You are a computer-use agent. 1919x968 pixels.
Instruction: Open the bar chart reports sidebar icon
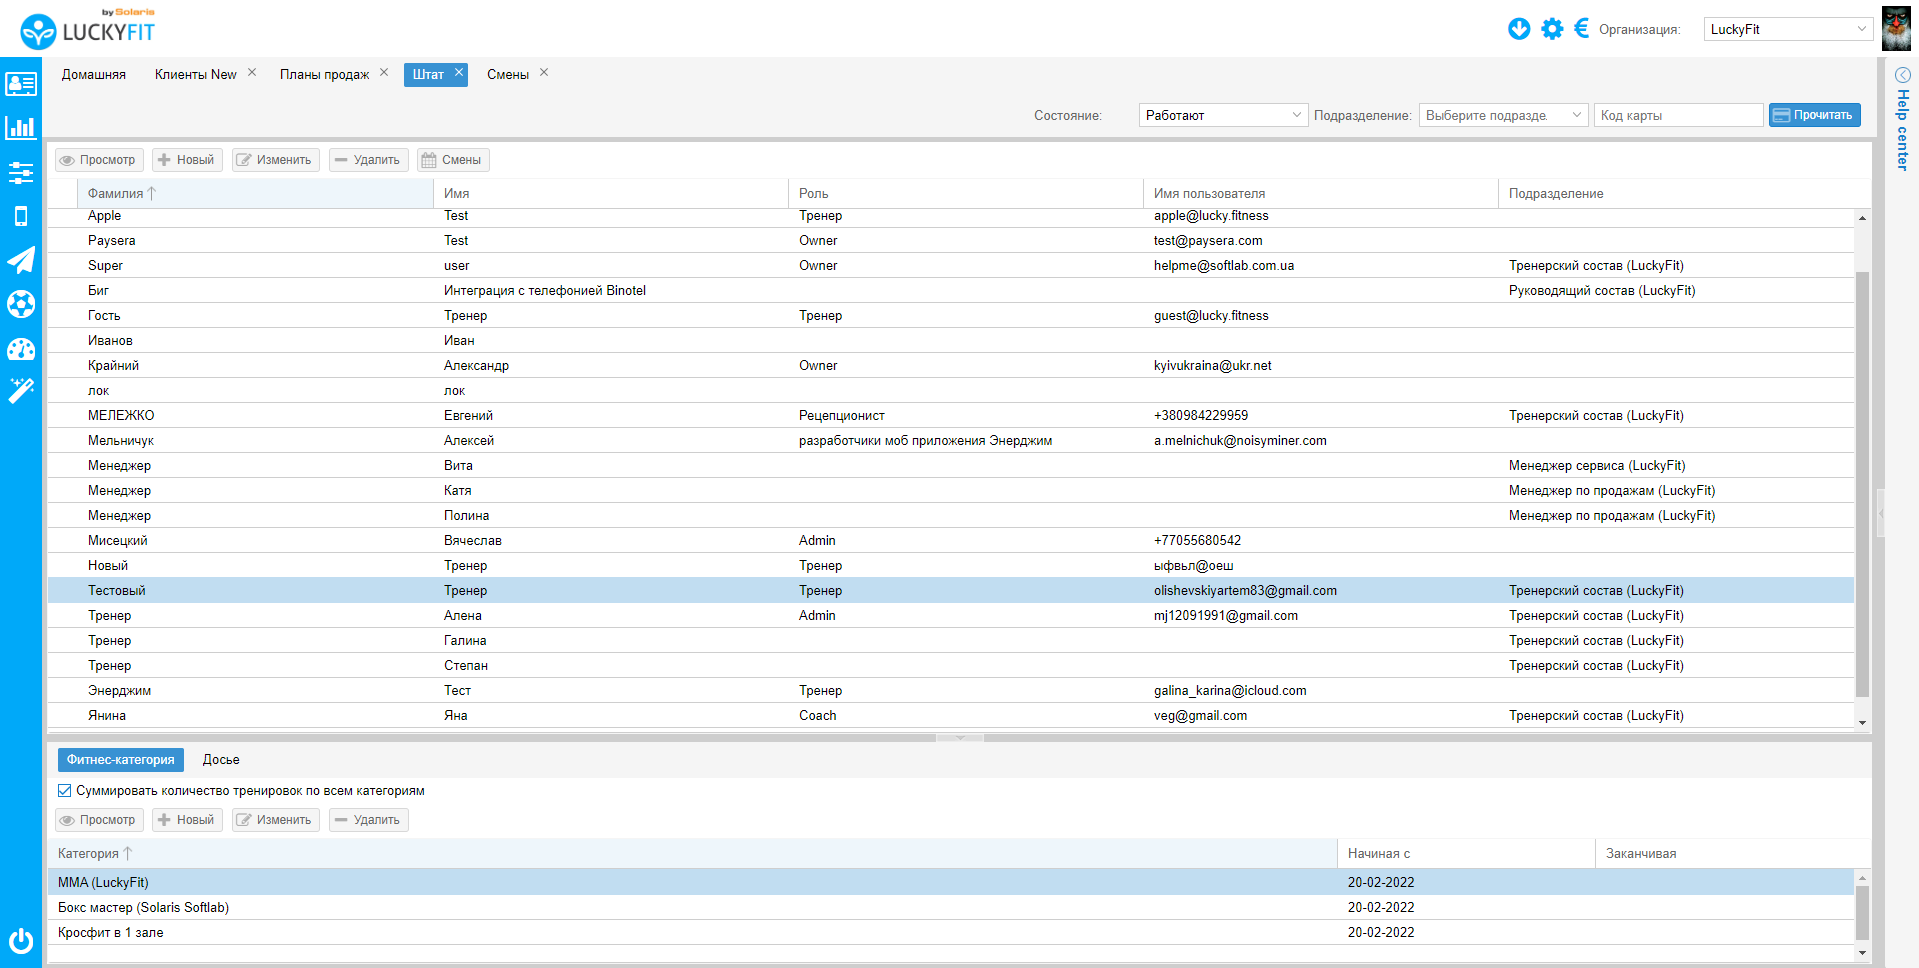tap(21, 128)
